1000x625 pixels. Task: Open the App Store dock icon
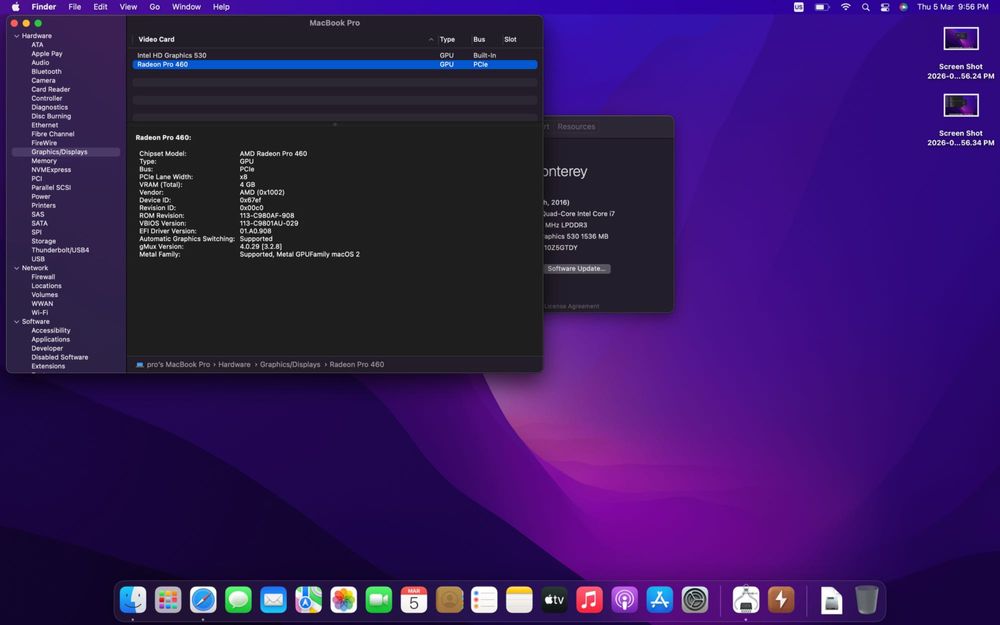coord(659,600)
